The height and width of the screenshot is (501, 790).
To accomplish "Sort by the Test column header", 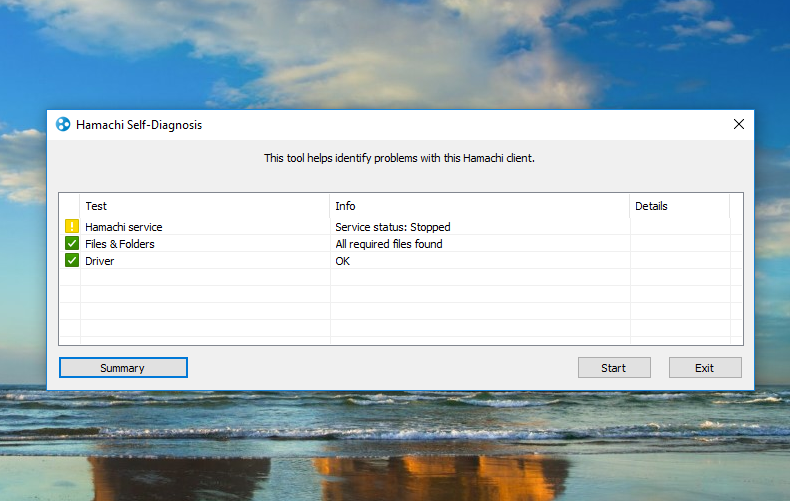I will click(205, 206).
